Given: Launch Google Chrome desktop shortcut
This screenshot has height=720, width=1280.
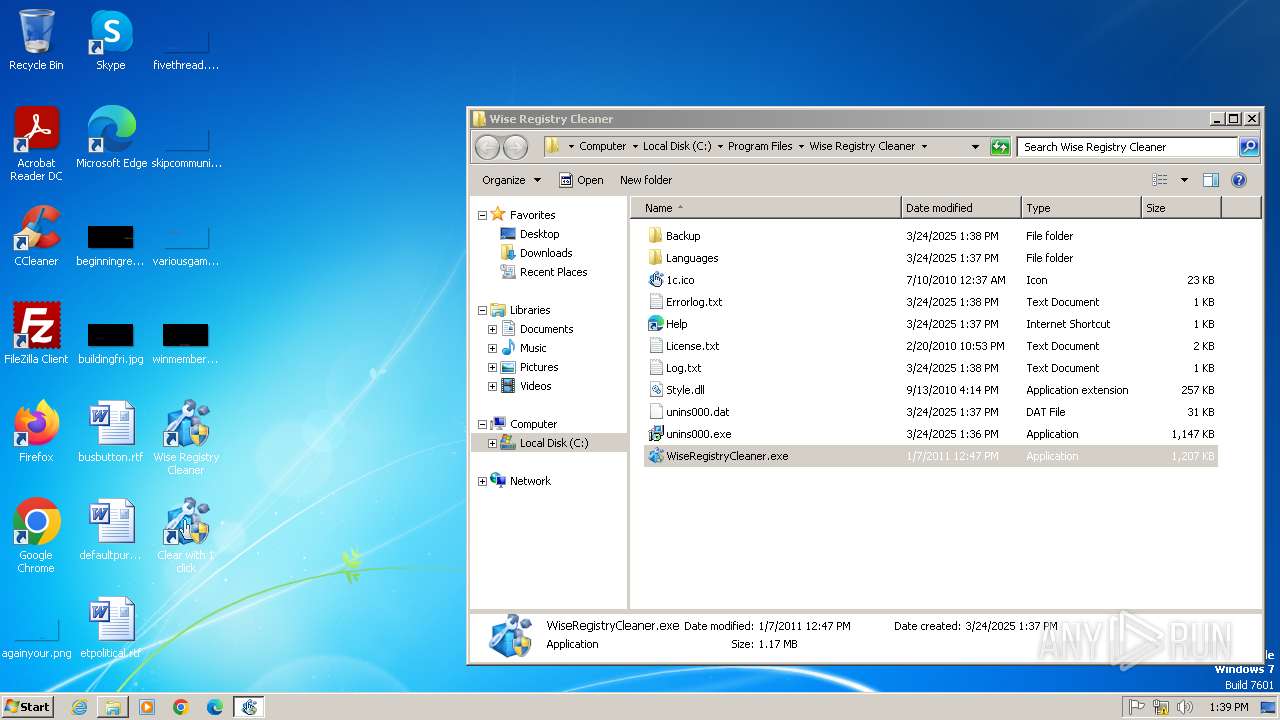Looking at the screenshot, I should tap(36, 536).
